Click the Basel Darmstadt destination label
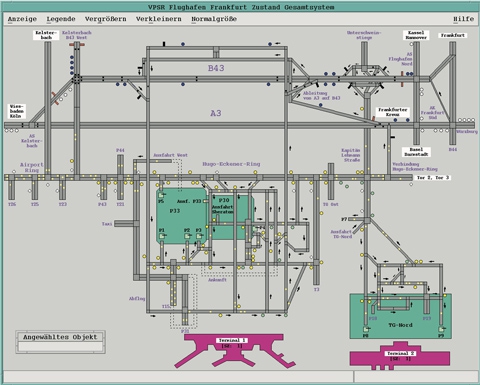This screenshot has width=480, height=385. click(416, 152)
